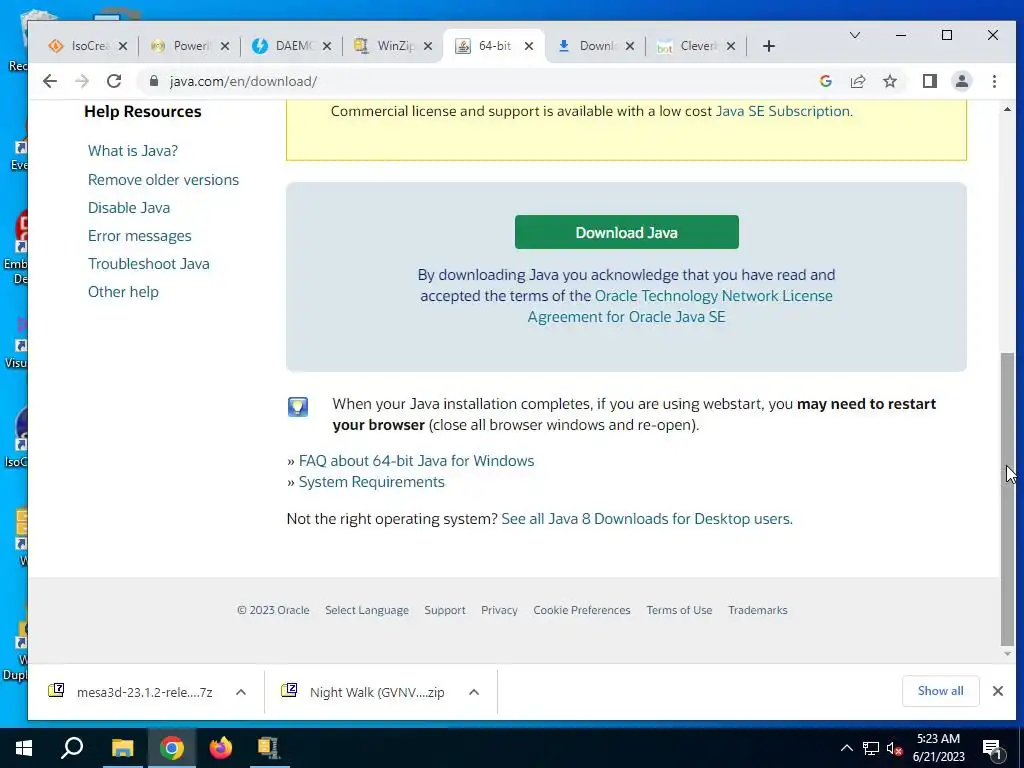Open the Error messages help link
Viewport: 1024px width, 768px height.
click(x=140, y=236)
